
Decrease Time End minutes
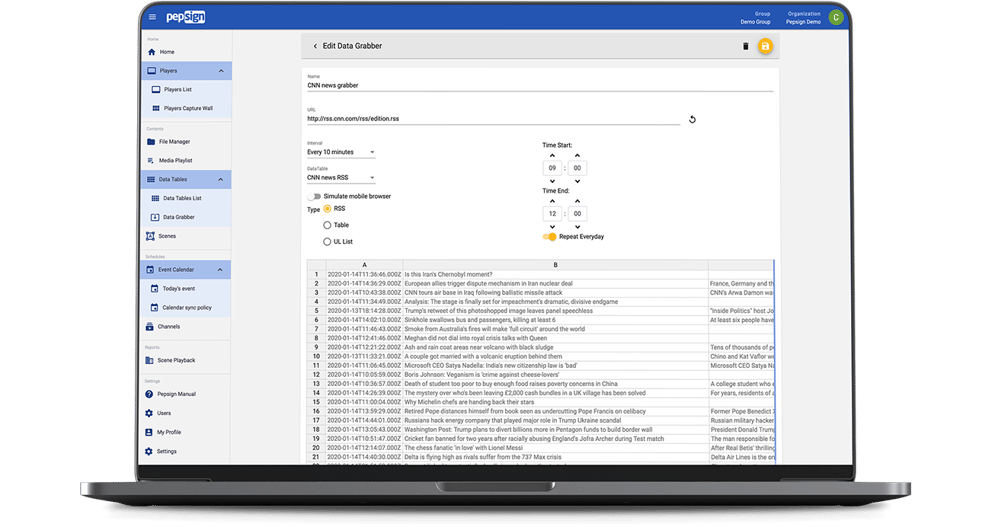[x=577, y=226]
